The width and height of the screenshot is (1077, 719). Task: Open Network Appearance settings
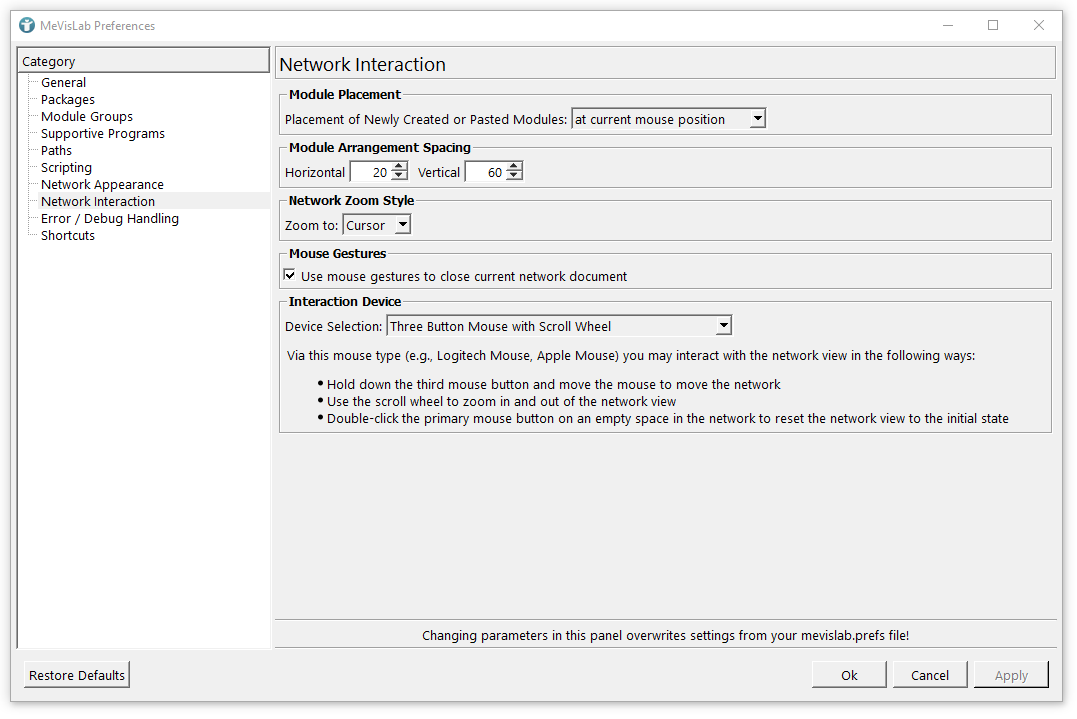click(x=102, y=185)
